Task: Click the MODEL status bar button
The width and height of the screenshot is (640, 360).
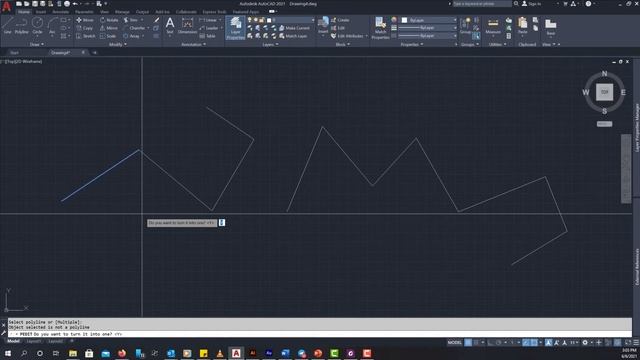Action: pos(454,342)
